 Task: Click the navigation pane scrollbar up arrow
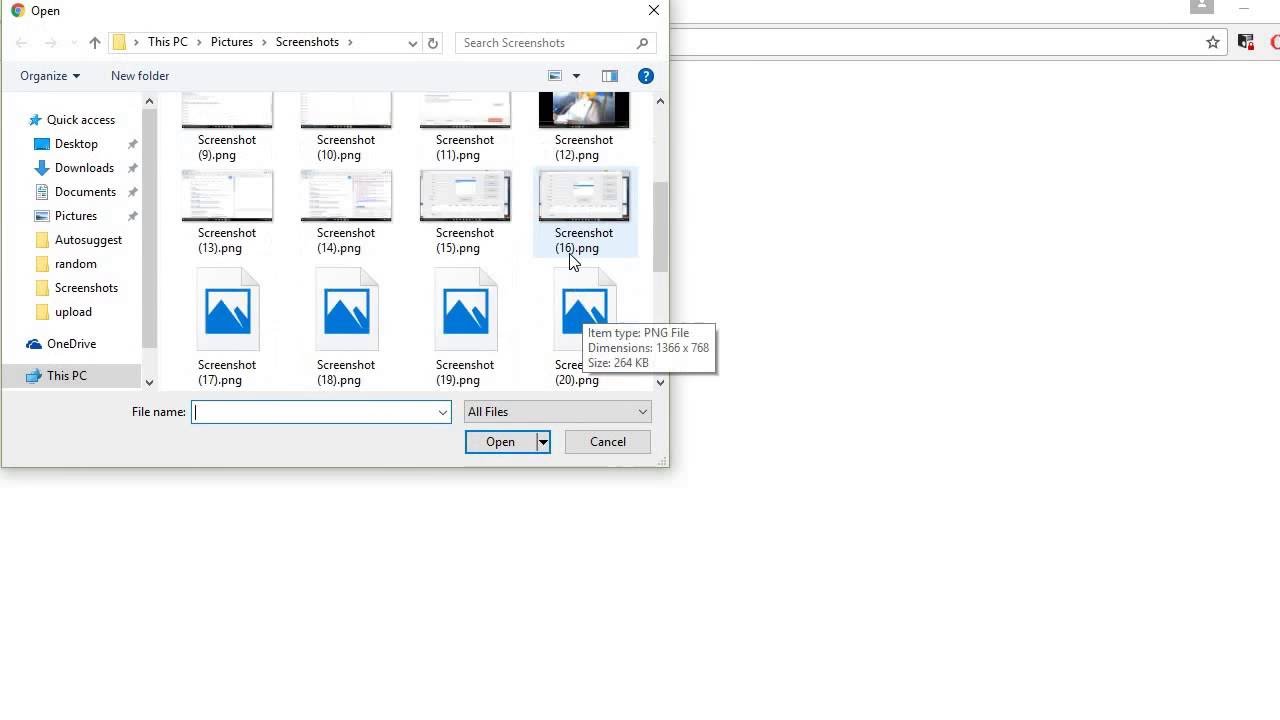pos(149,101)
